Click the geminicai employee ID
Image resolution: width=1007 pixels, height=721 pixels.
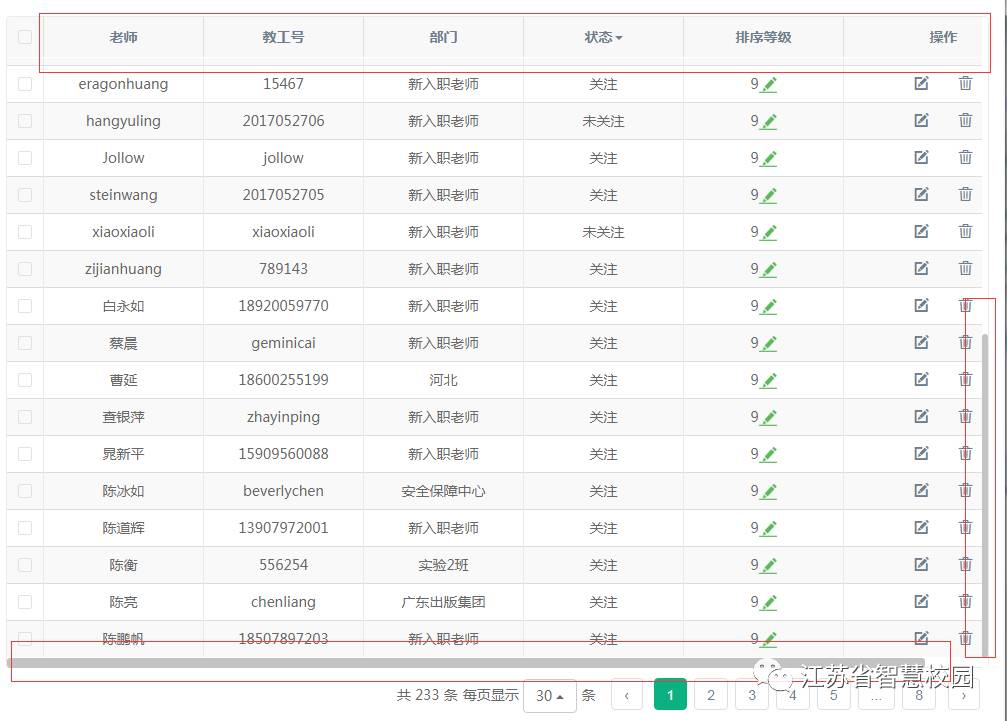coord(283,343)
